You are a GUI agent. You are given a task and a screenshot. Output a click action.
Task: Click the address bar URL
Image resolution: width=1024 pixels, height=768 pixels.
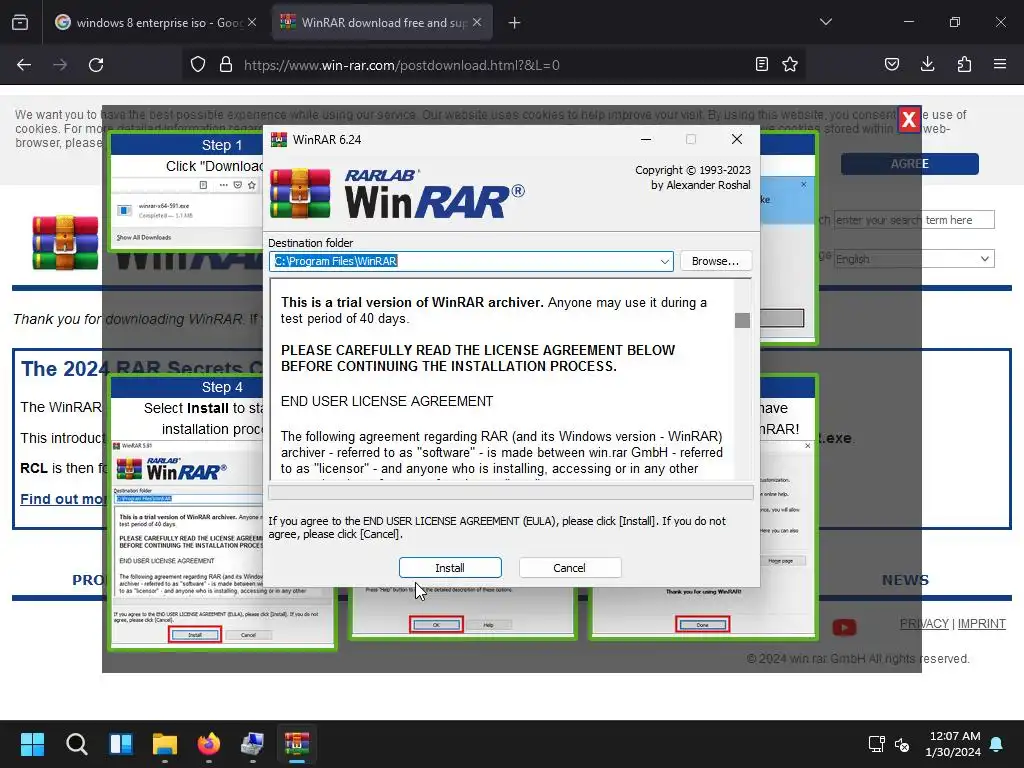point(402,65)
